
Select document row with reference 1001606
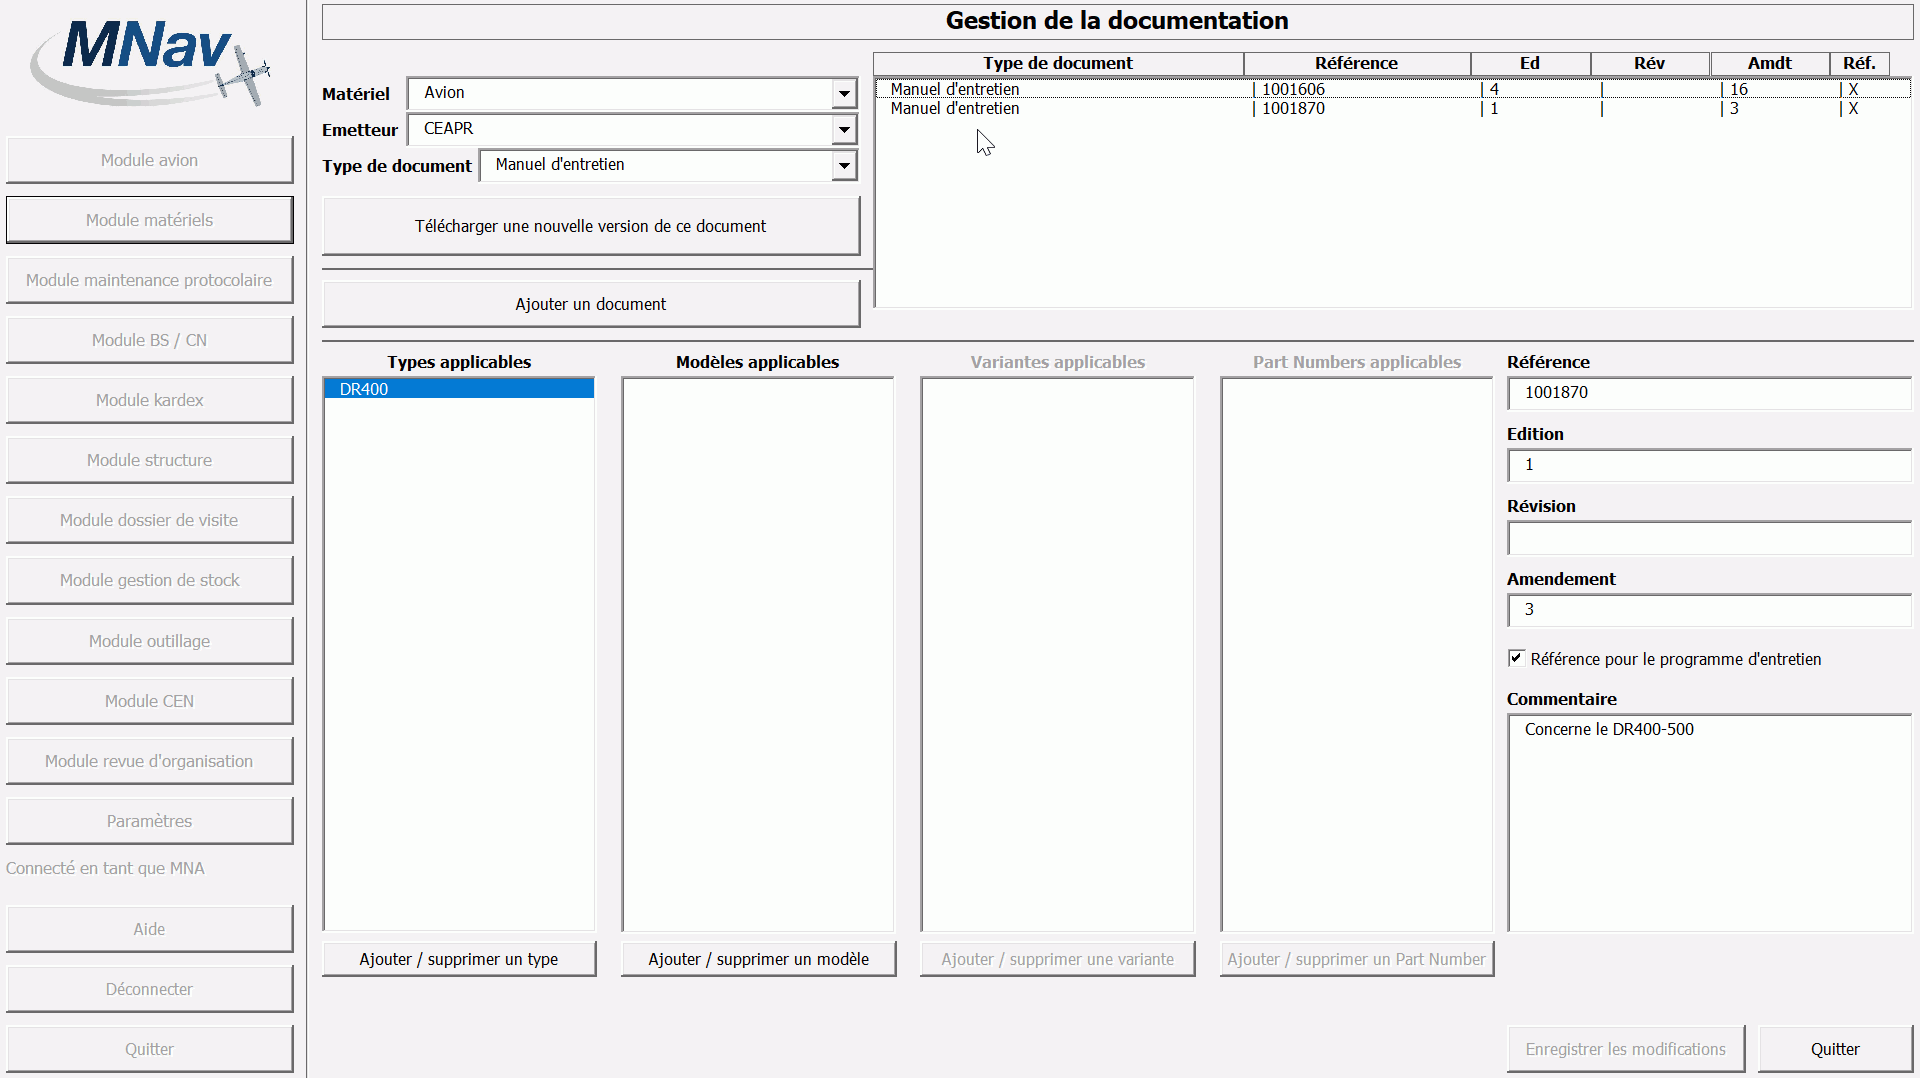click(x=1292, y=89)
